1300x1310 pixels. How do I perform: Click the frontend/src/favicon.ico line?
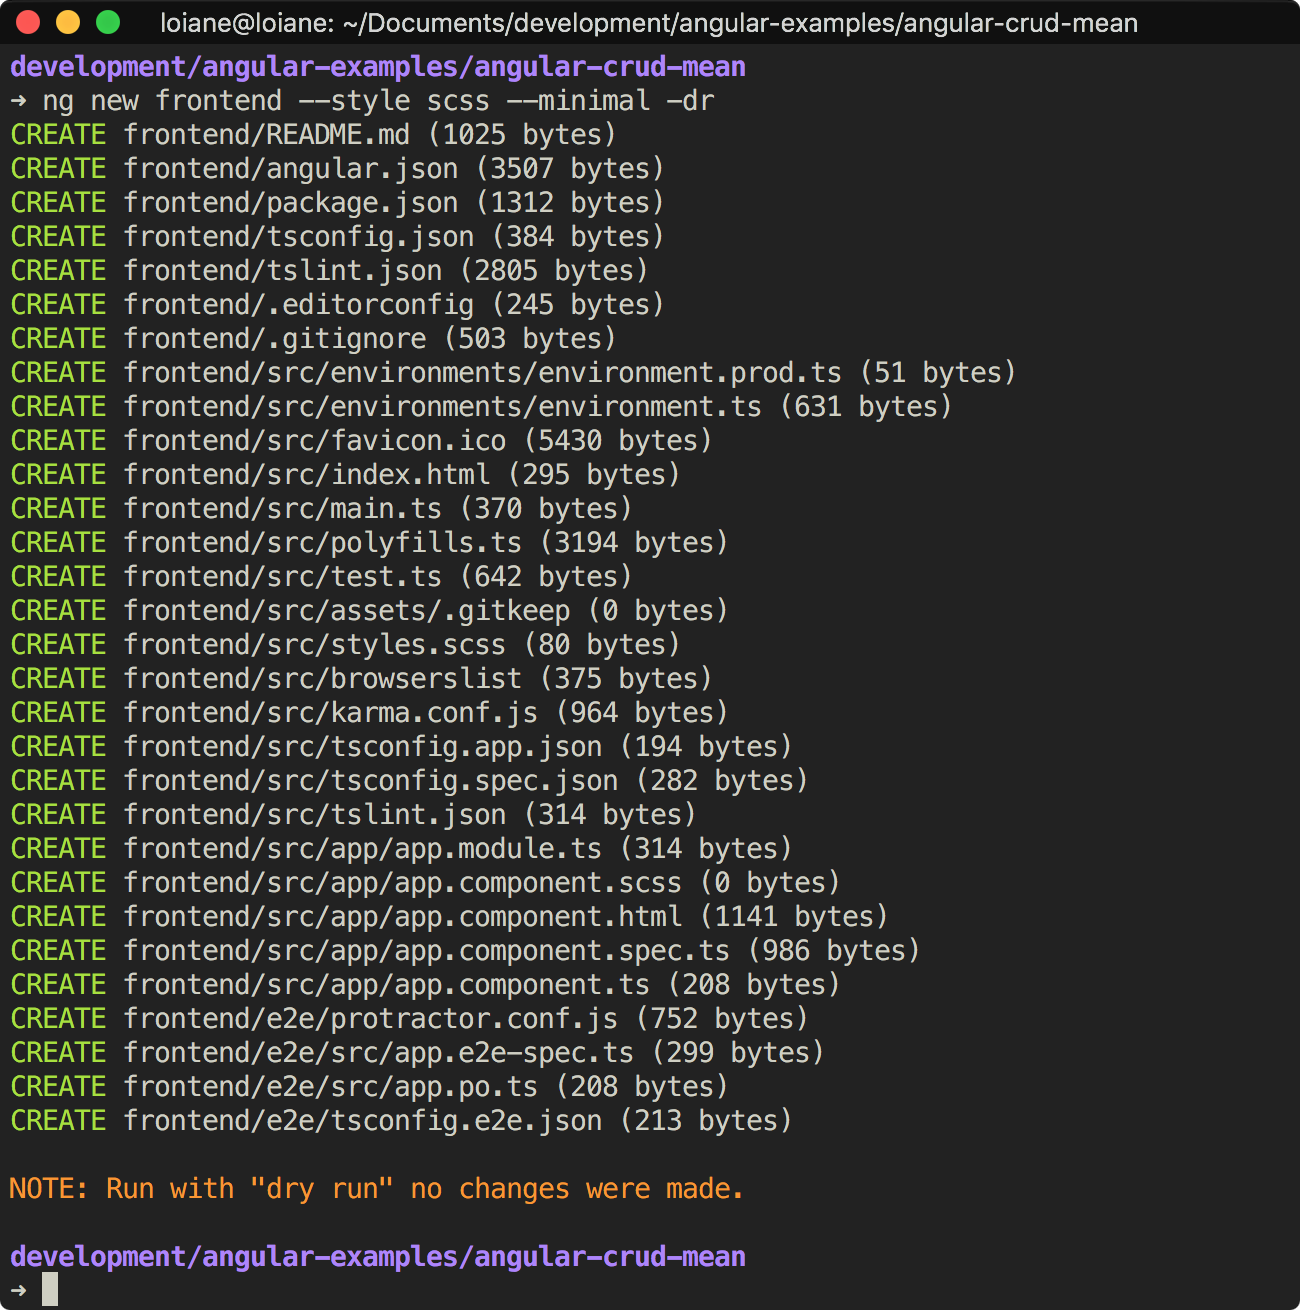pyautogui.click(x=361, y=441)
